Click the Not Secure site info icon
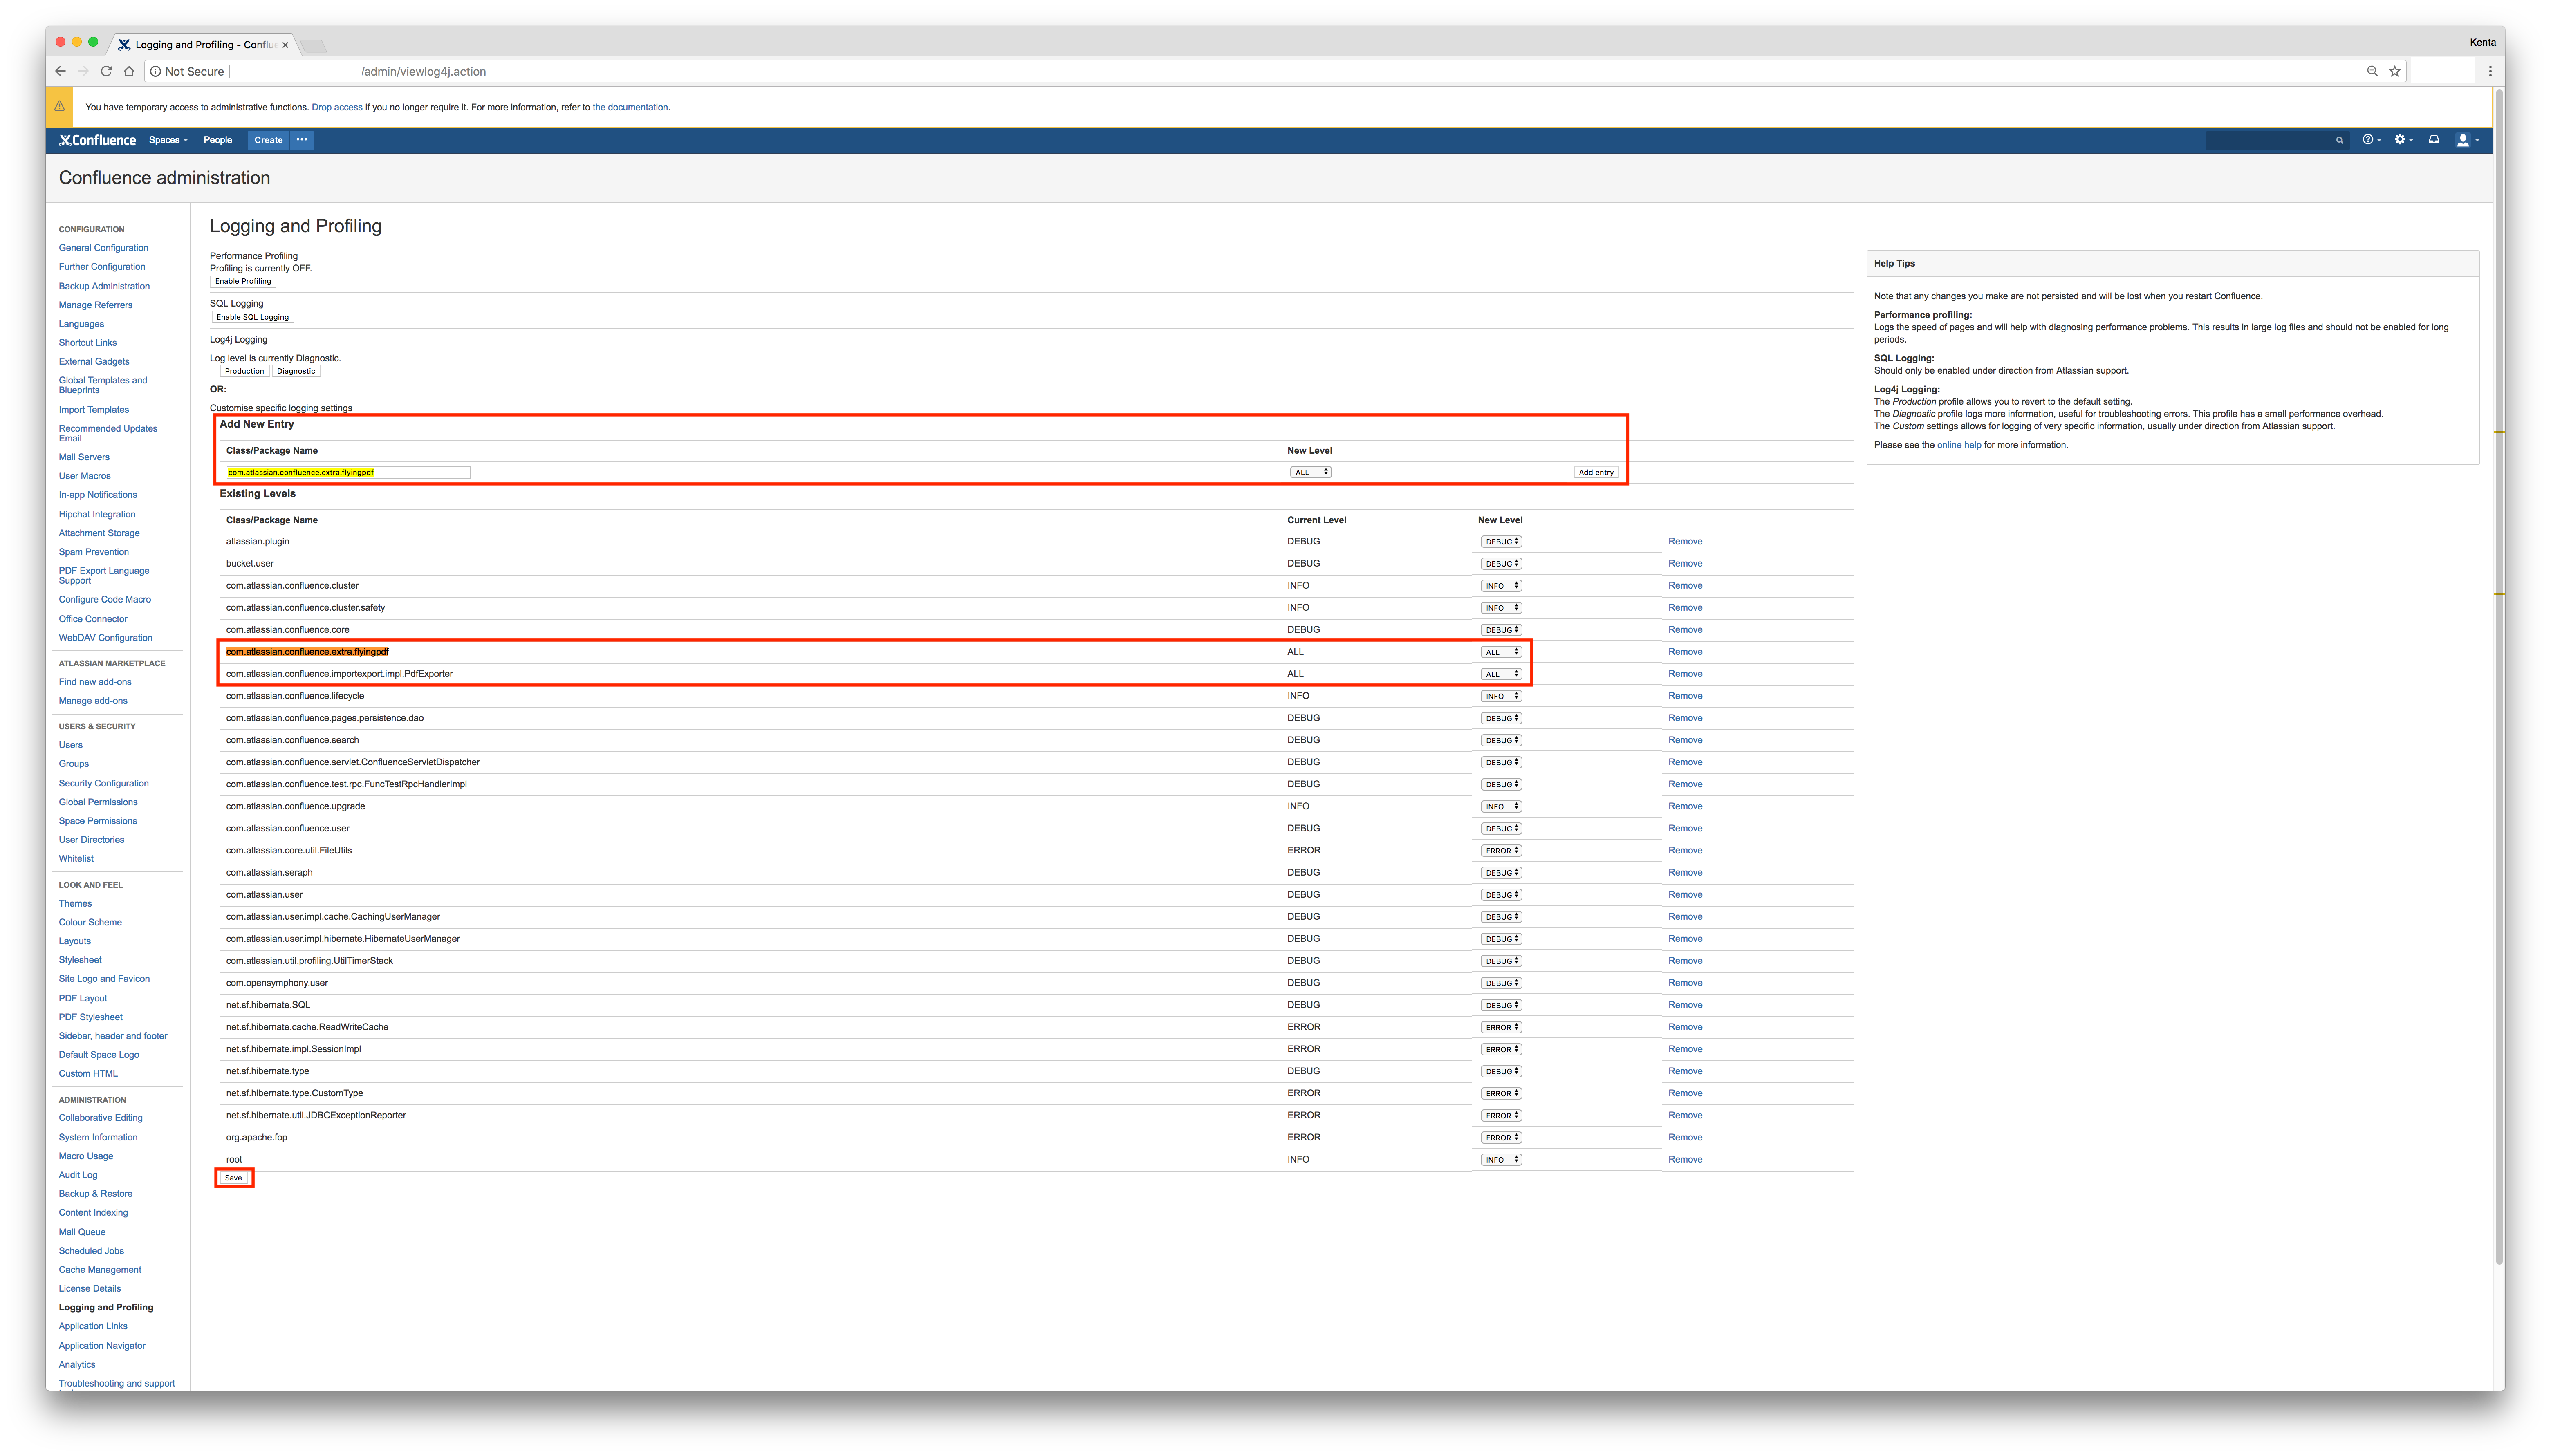Image resolution: width=2551 pixels, height=1456 pixels. 155,71
